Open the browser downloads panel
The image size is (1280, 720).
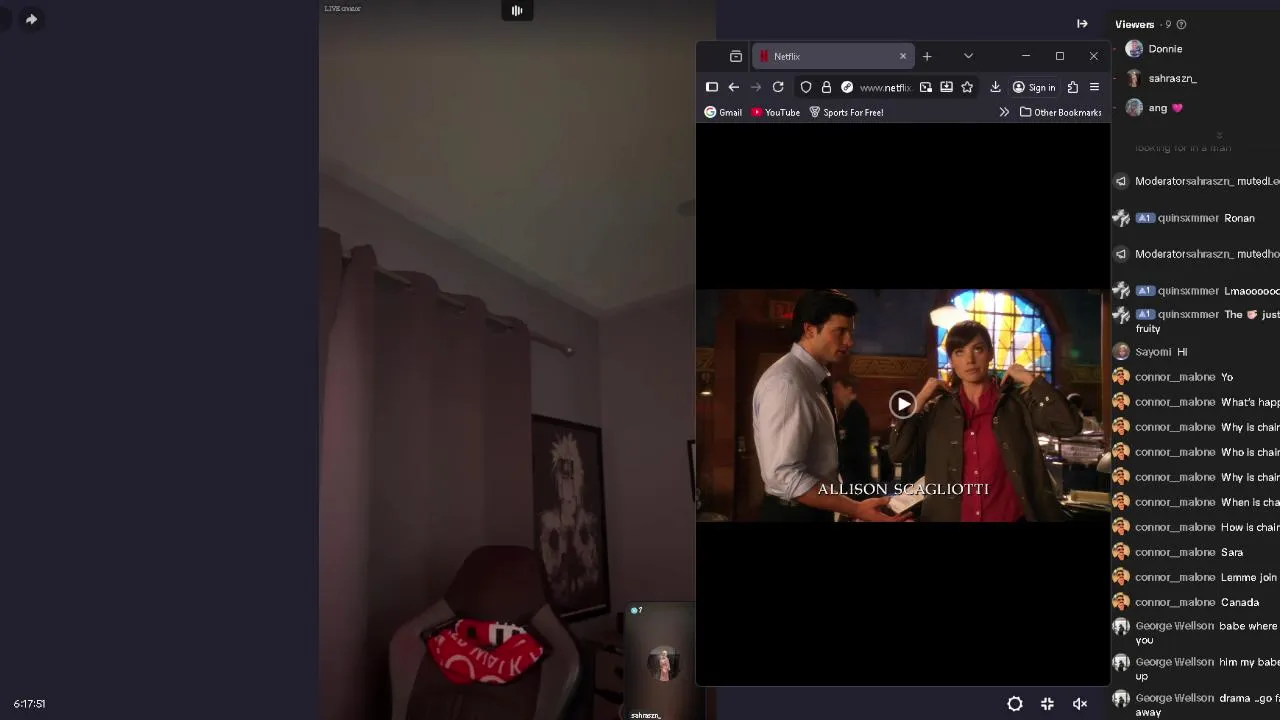coord(995,87)
